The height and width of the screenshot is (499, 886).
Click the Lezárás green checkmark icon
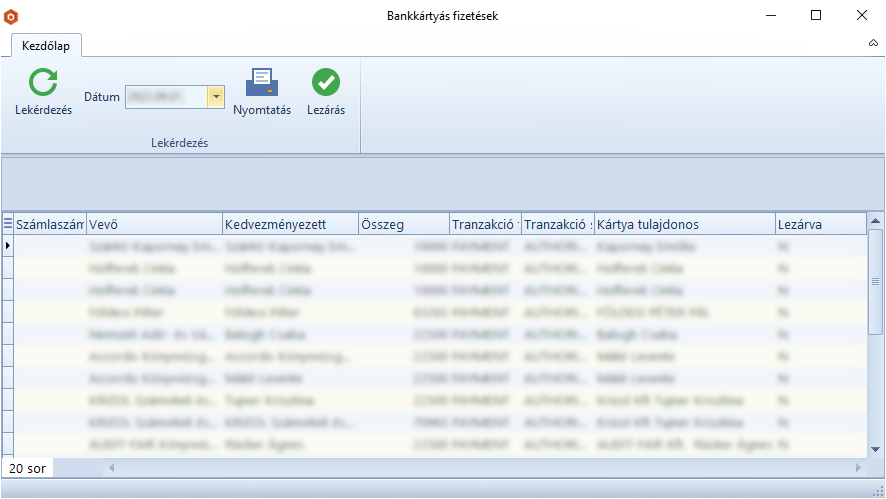pos(326,83)
